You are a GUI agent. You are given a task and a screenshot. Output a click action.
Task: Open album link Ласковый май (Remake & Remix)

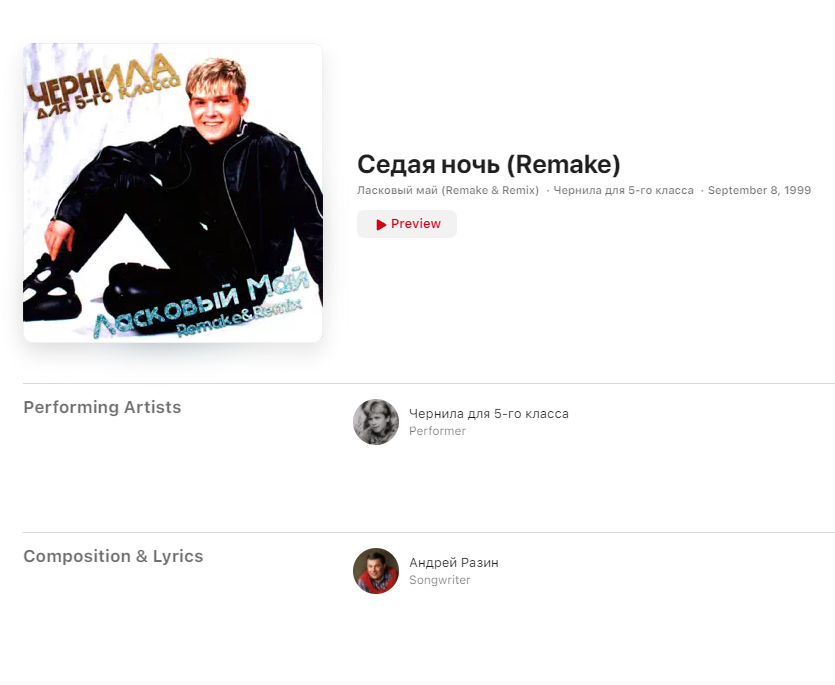pyautogui.click(x=448, y=190)
